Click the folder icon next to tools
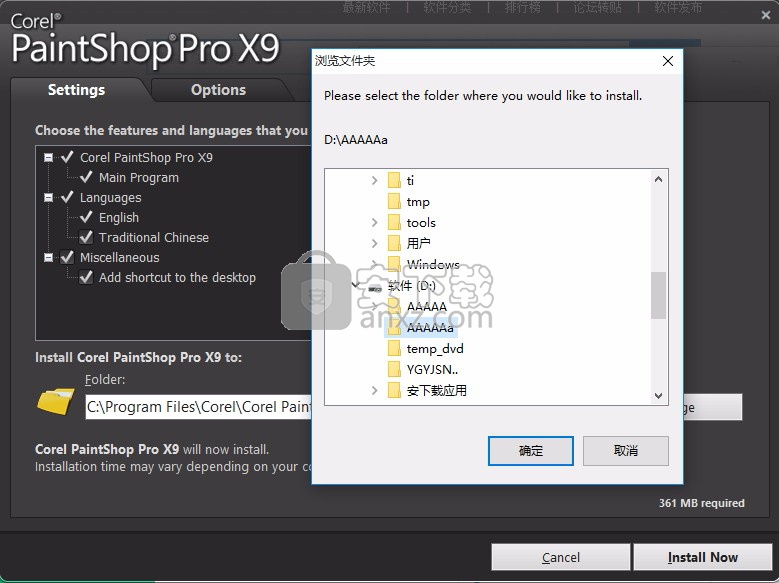Screen dimensions: 779x583 (394, 222)
